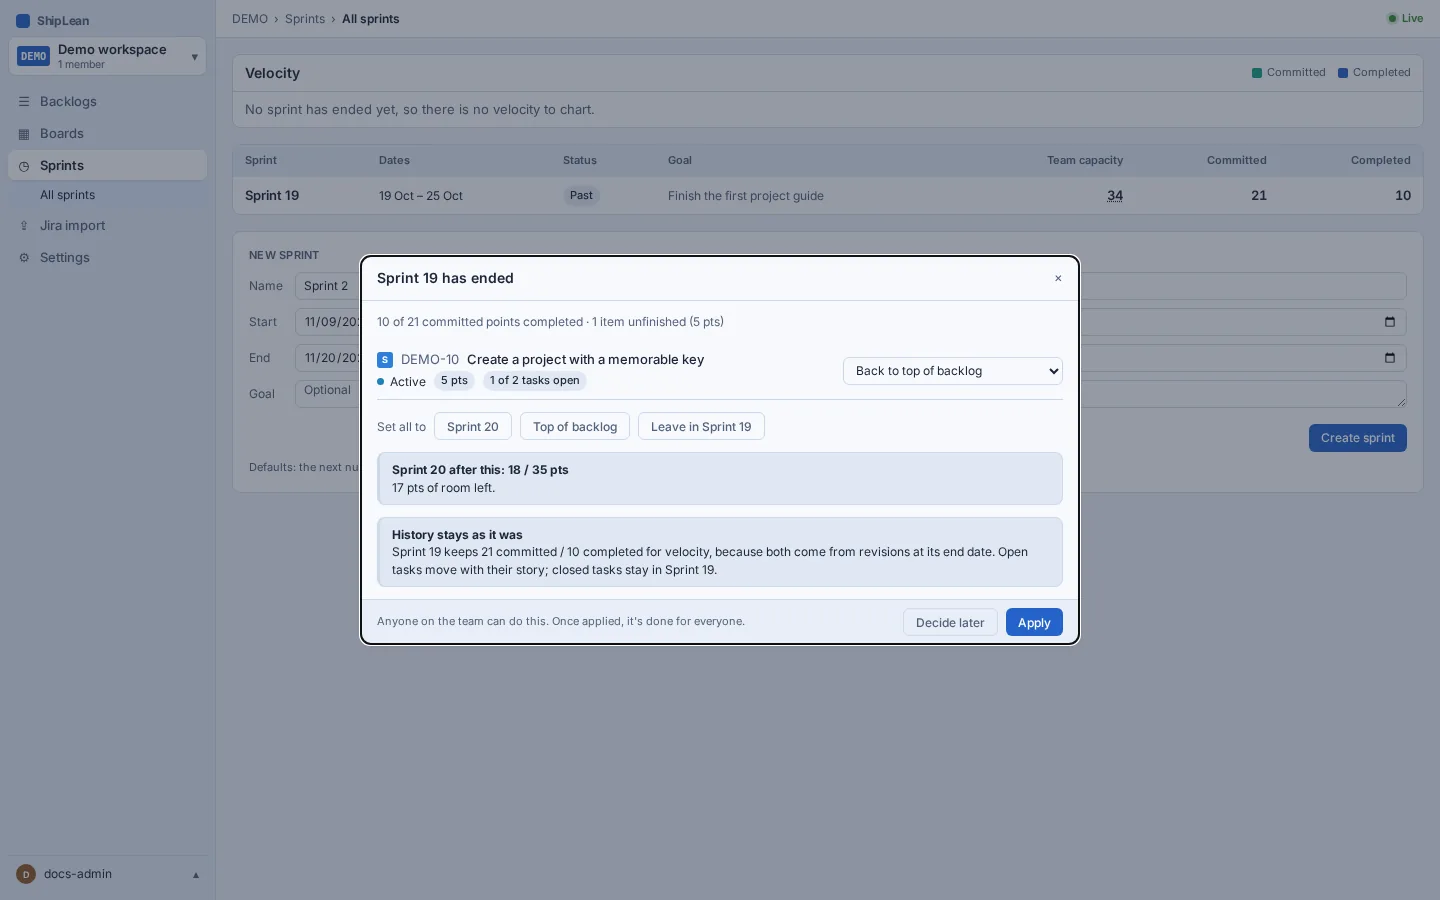
Task: Click the Backlogs list icon in sidebar
Action: (x=24, y=102)
